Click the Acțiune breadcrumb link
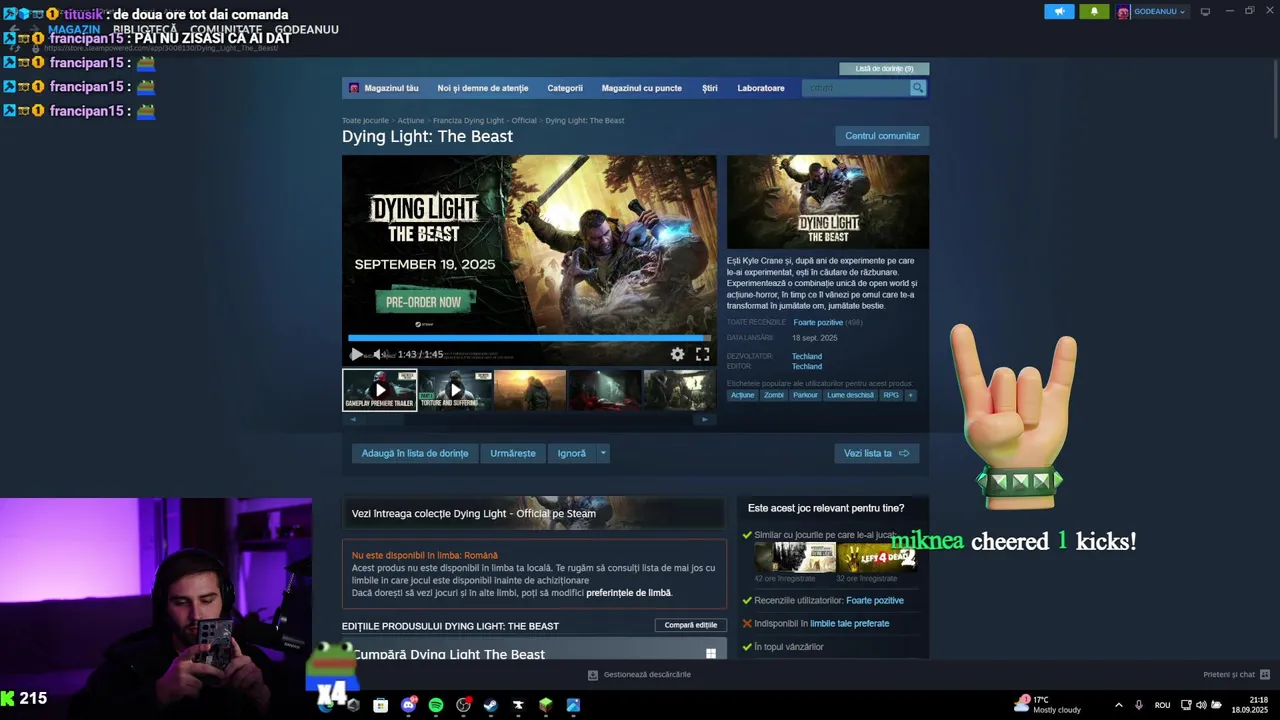The image size is (1280, 720). click(x=411, y=120)
